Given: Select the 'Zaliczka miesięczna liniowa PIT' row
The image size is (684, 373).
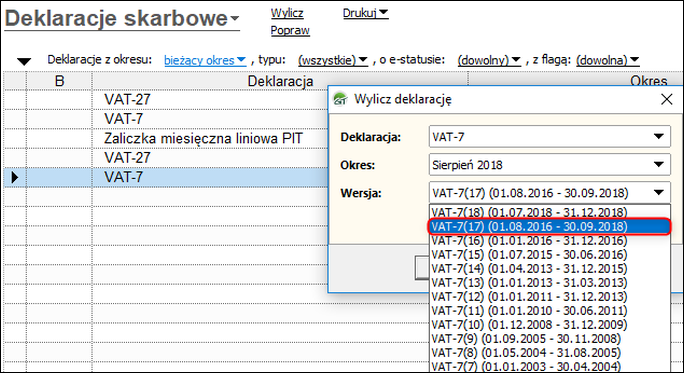Looking at the screenshot, I should [x=166, y=138].
